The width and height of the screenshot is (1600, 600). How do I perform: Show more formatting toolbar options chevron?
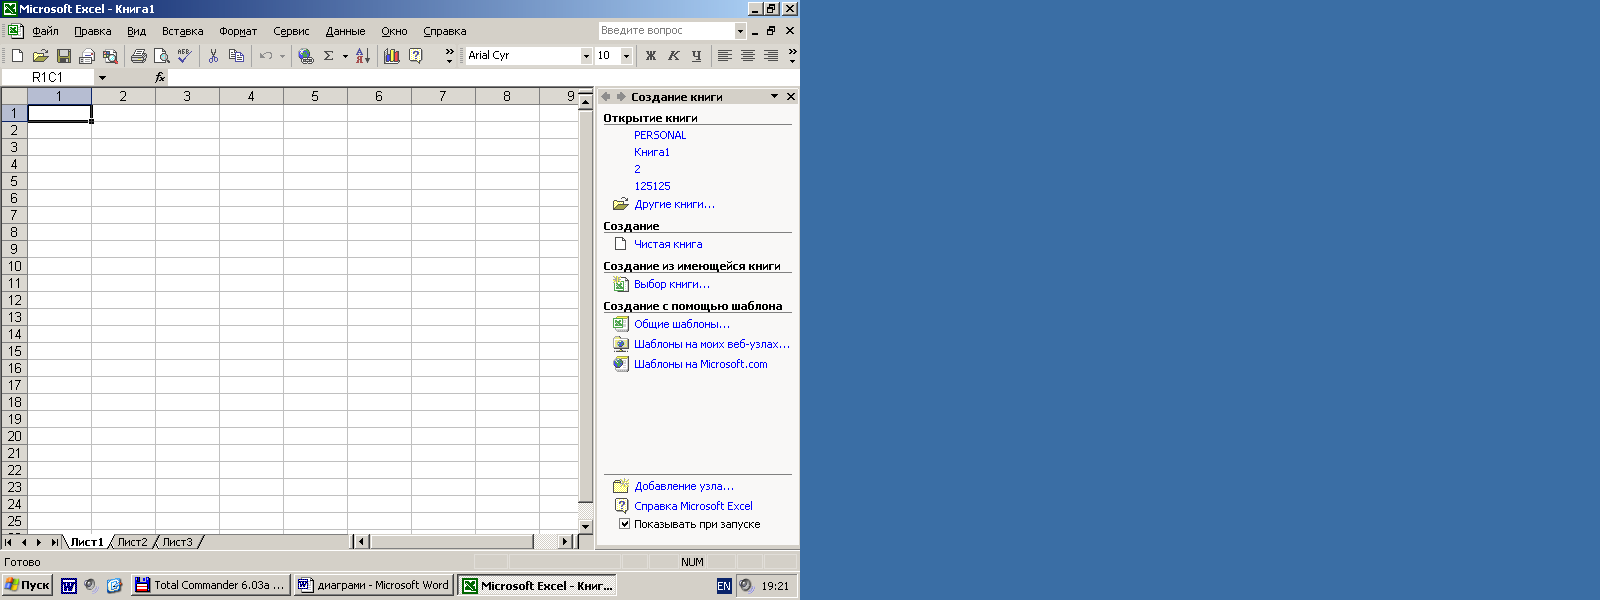coord(792,56)
